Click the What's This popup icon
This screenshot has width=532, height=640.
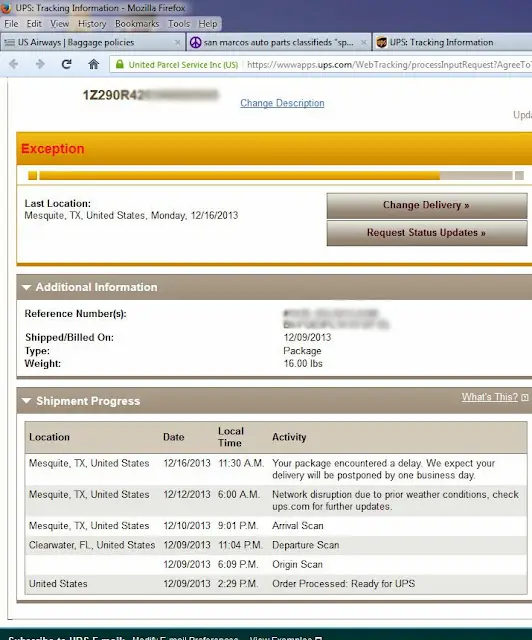pyautogui.click(x=525, y=397)
